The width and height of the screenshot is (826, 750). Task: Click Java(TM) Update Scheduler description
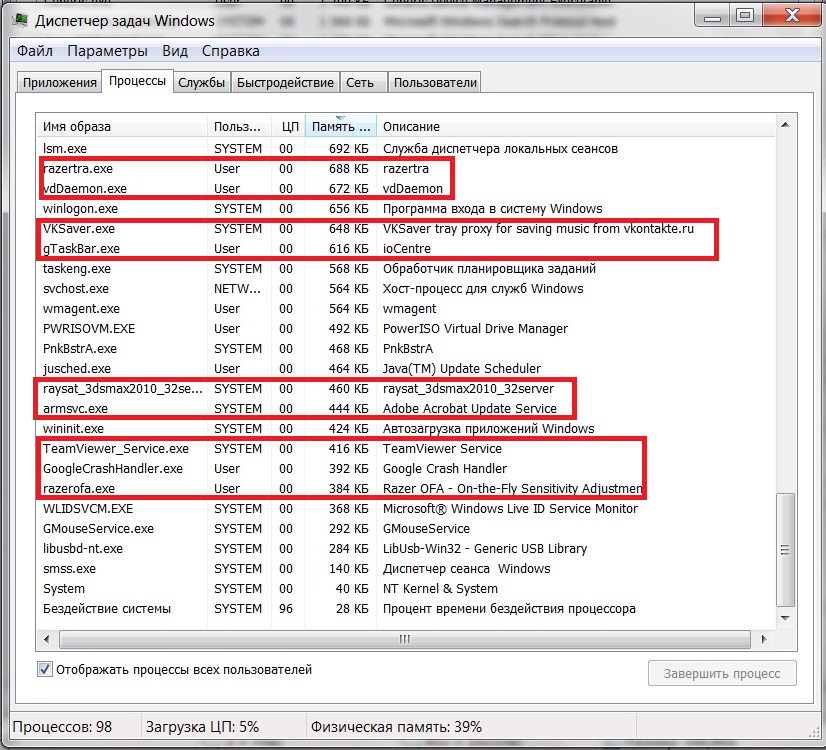[461, 369]
